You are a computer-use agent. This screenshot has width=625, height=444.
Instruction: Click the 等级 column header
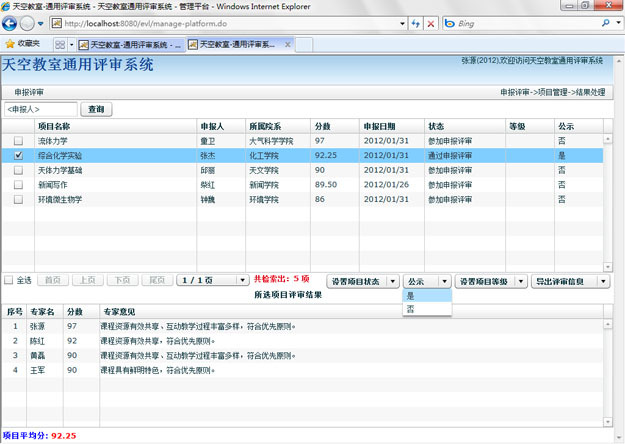pos(530,126)
